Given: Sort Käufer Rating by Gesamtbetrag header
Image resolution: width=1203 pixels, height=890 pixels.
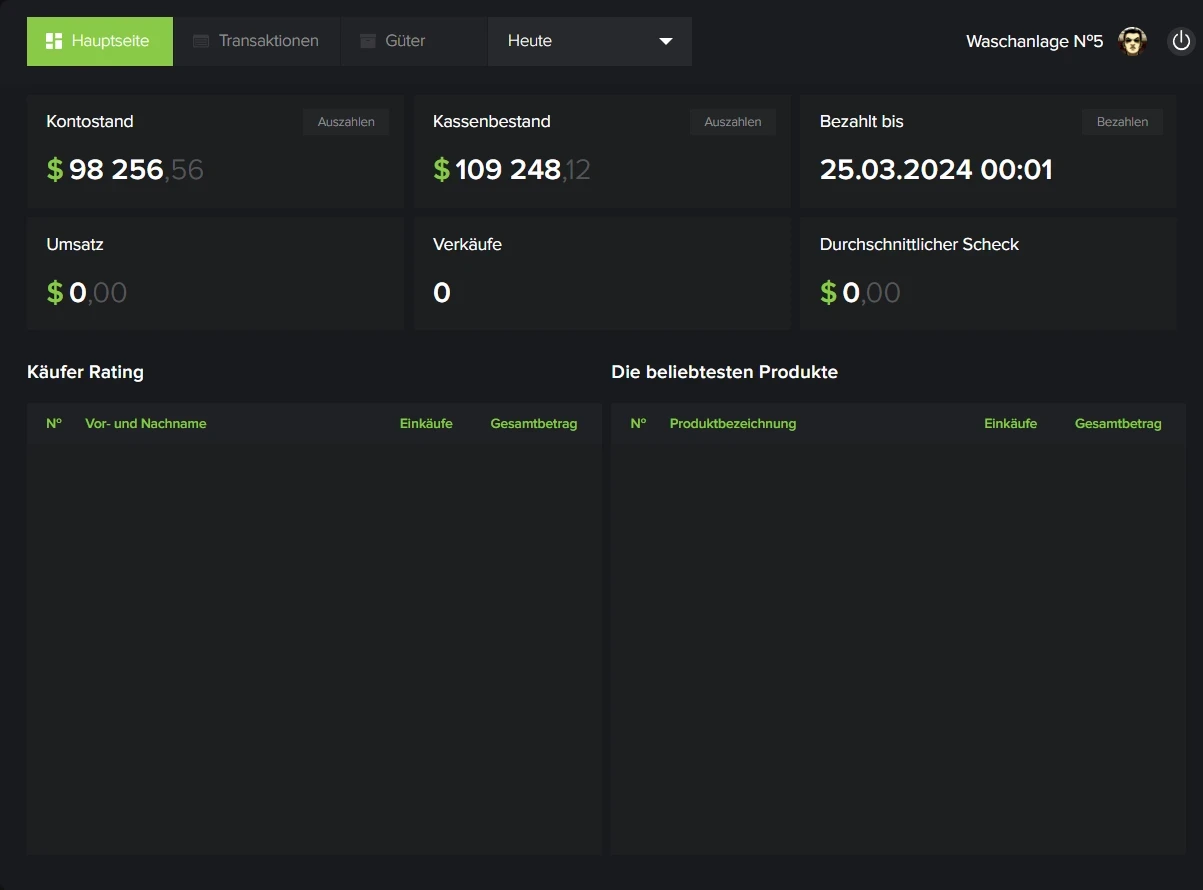Looking at the screenshot, I should click(x=533, y=424).
